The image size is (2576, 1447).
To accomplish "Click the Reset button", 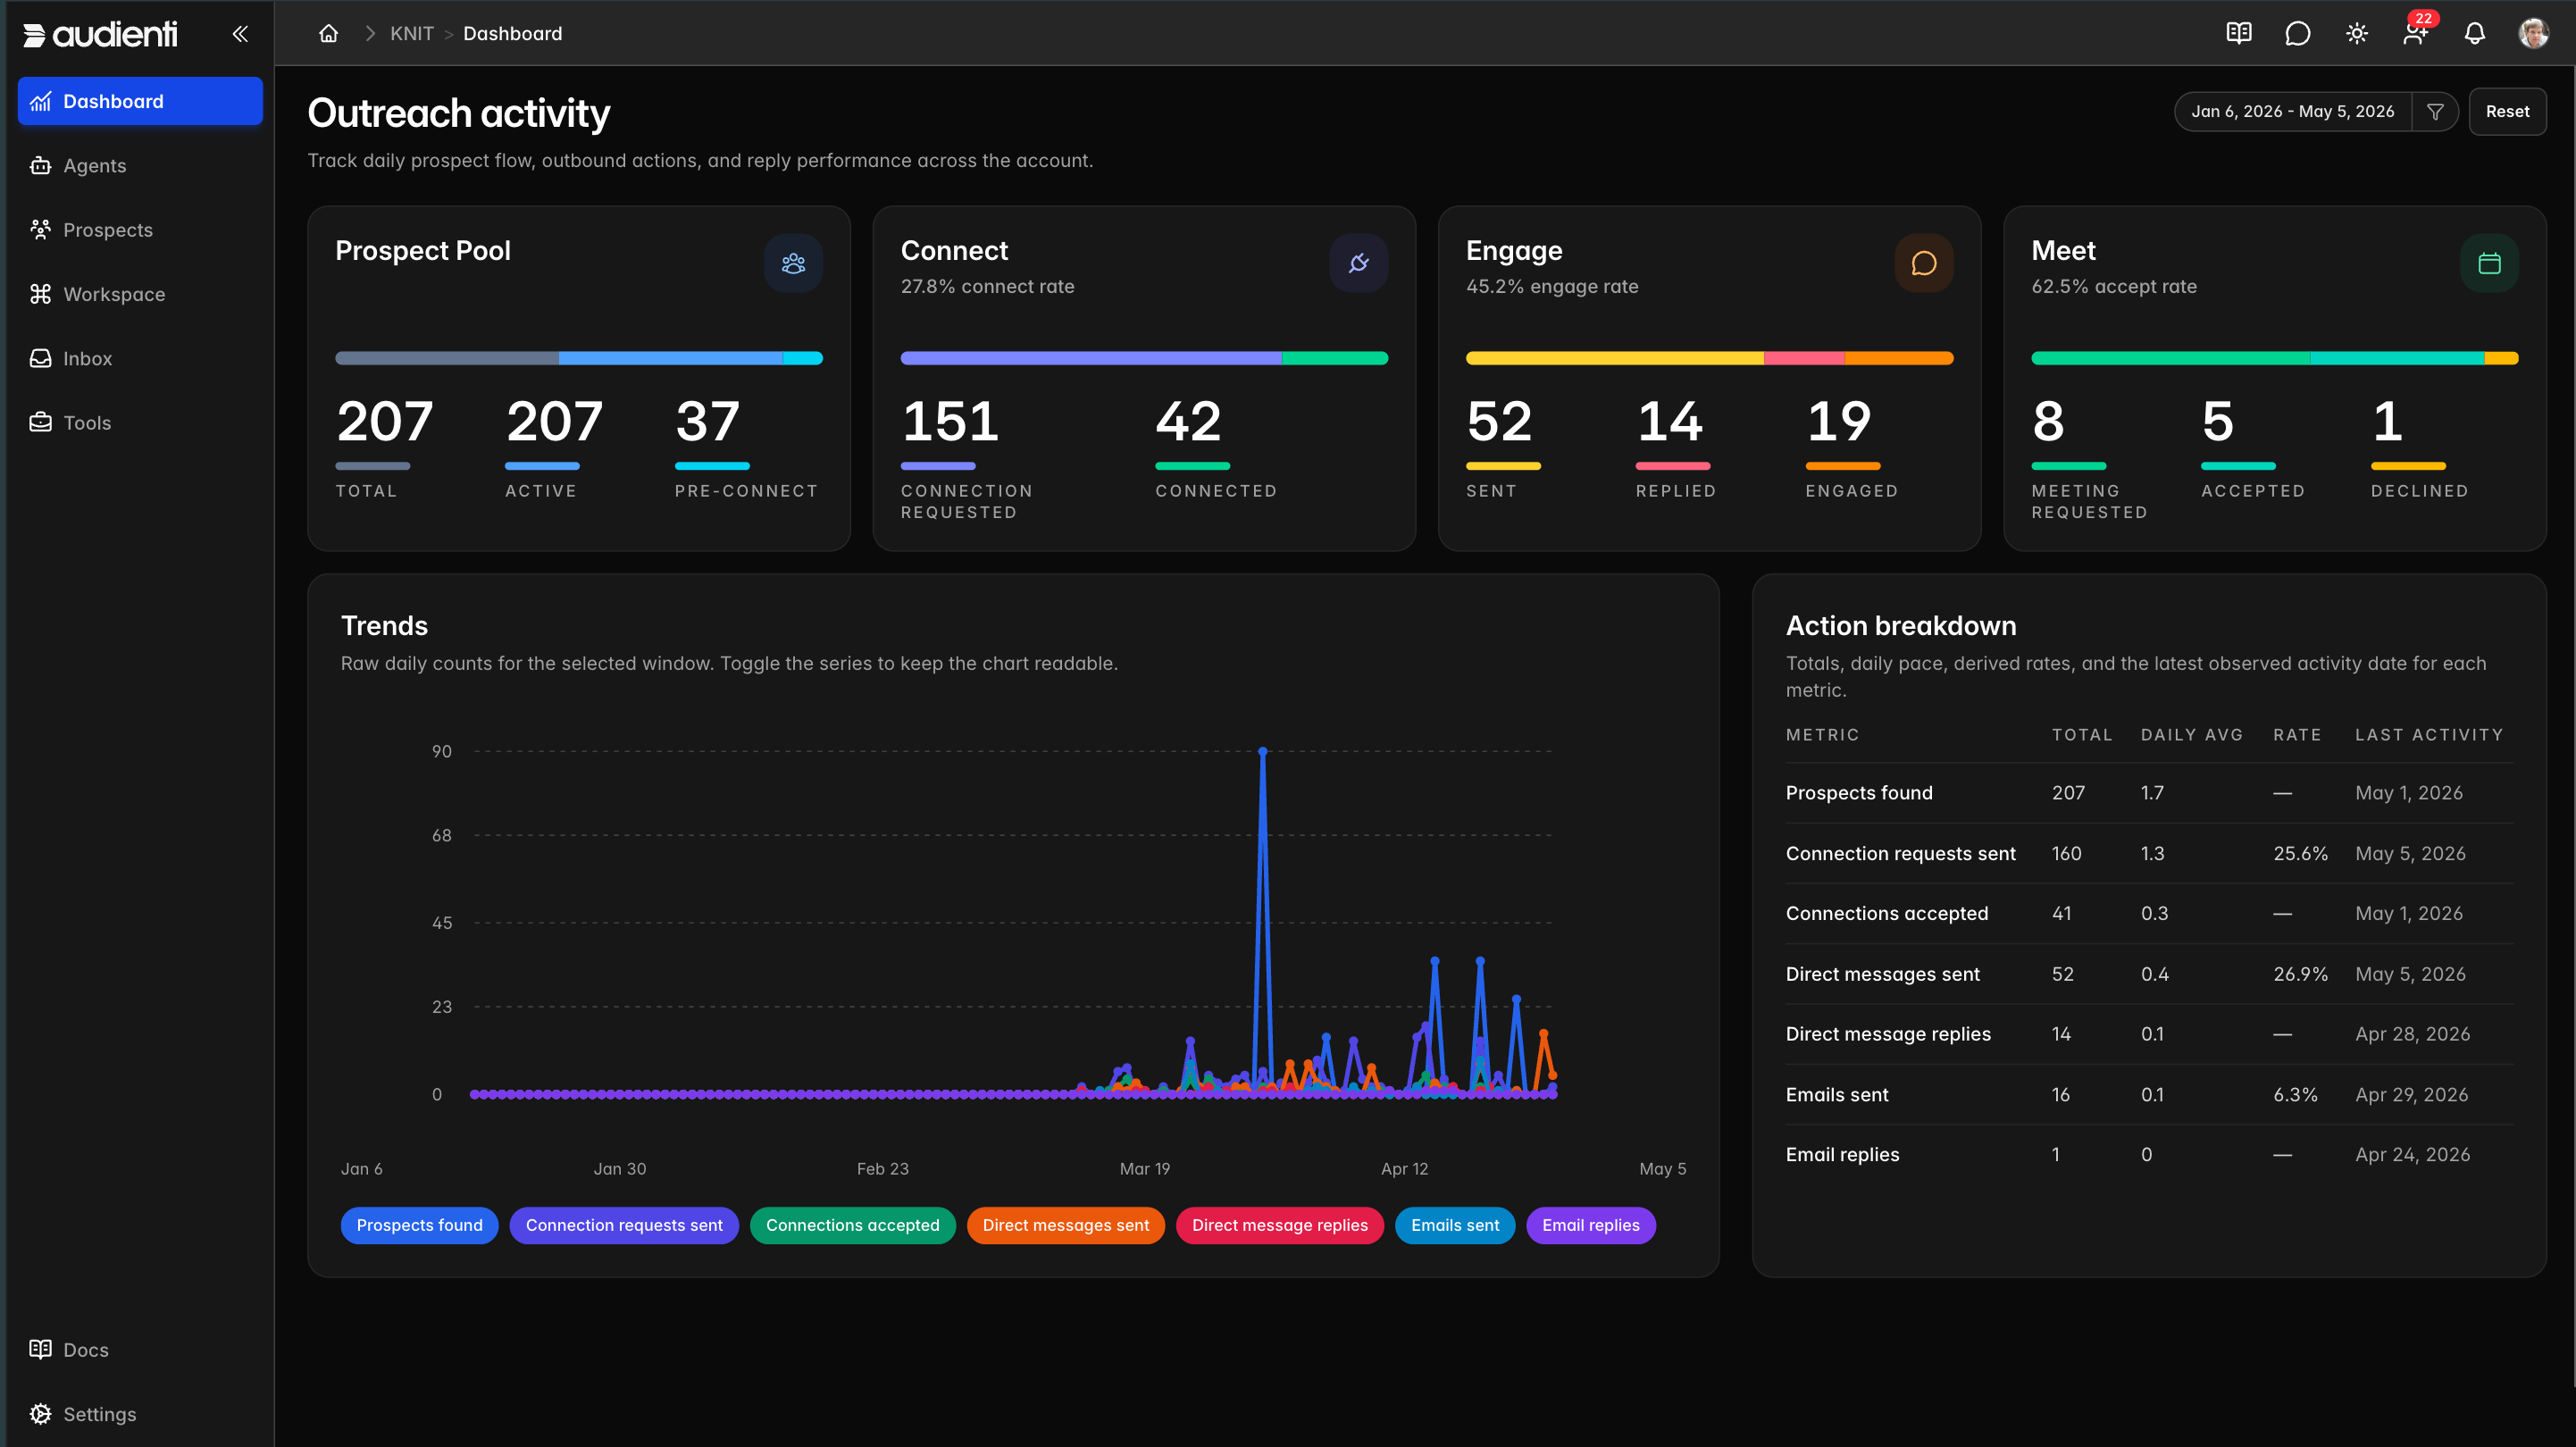I will [x=2507, y=112].
